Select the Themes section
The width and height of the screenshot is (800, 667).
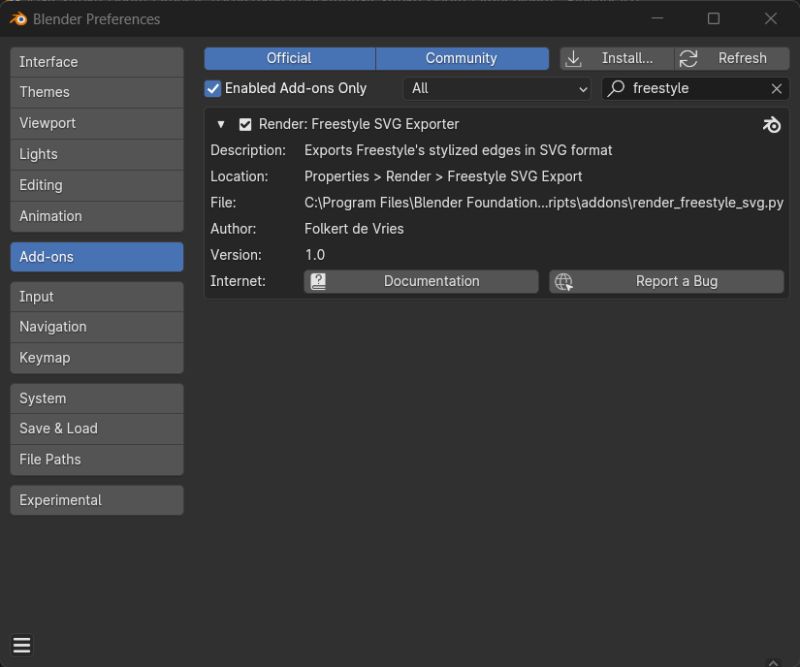tap(96, 92)
